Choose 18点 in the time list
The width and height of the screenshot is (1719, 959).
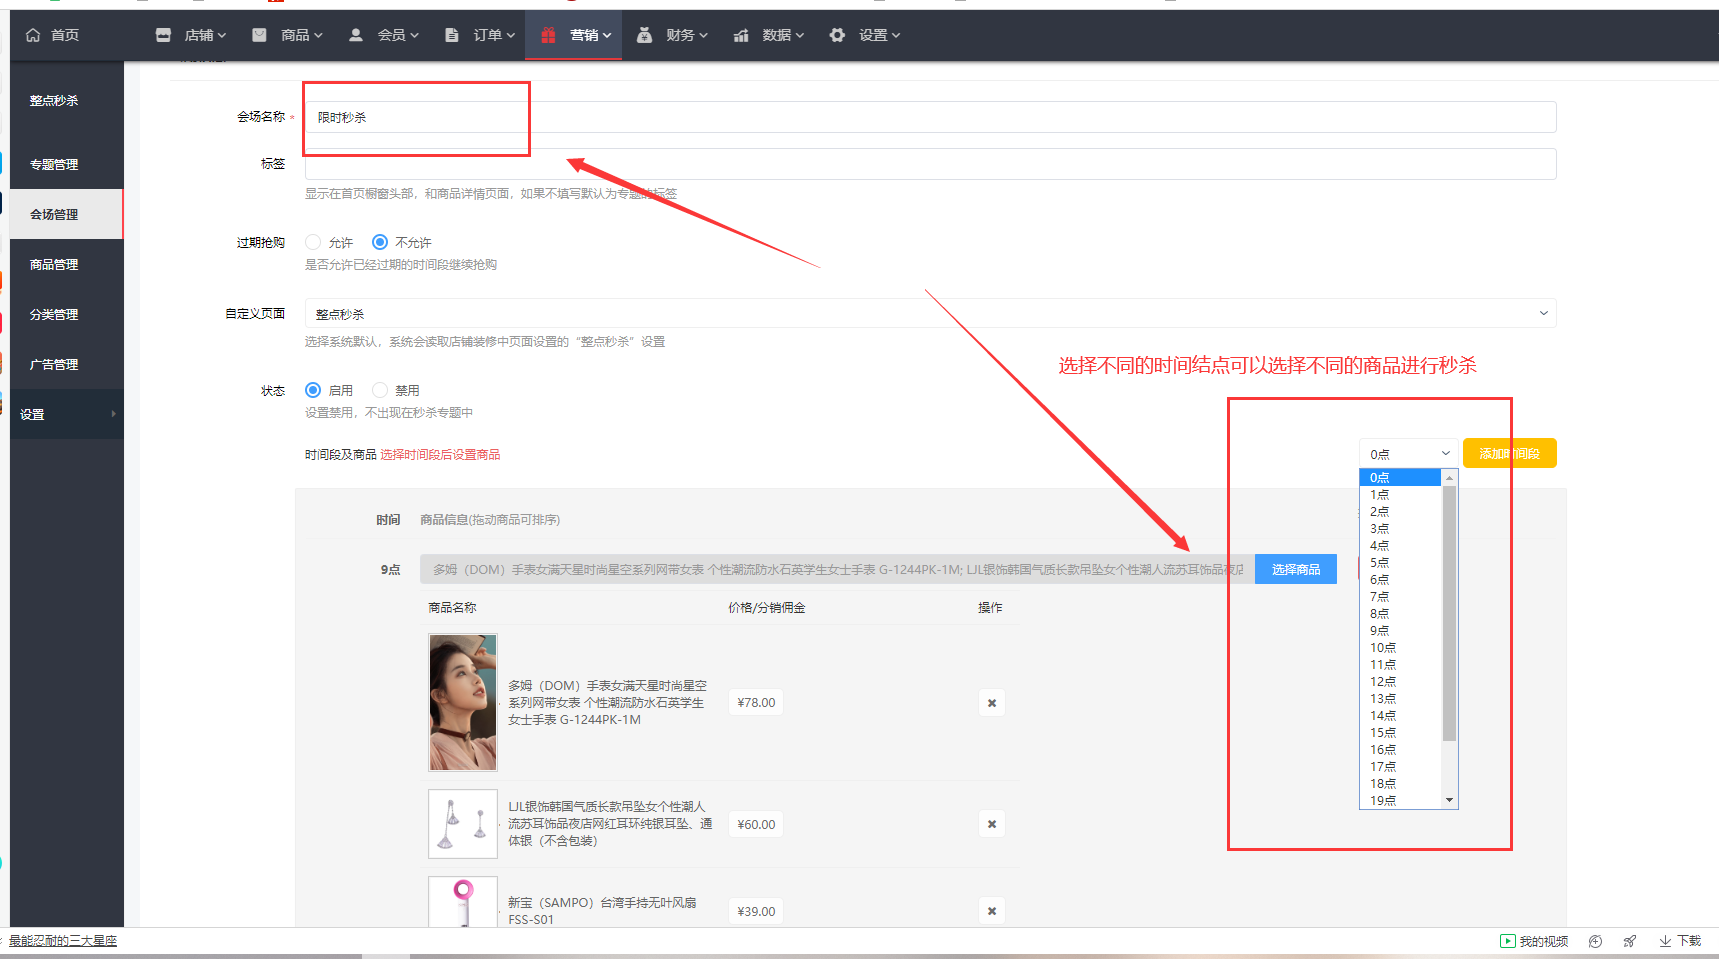point(1400,784)
